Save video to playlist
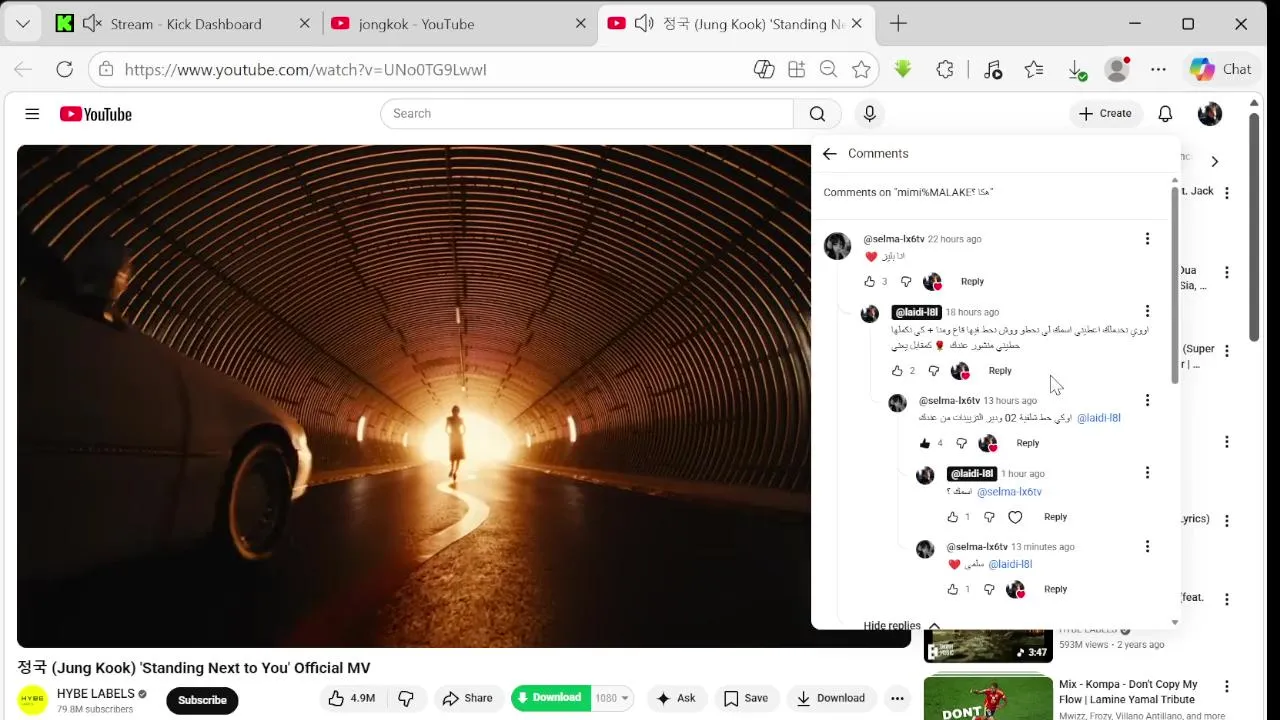Screen dimensions: 1280x720 (x=746, y=698)
